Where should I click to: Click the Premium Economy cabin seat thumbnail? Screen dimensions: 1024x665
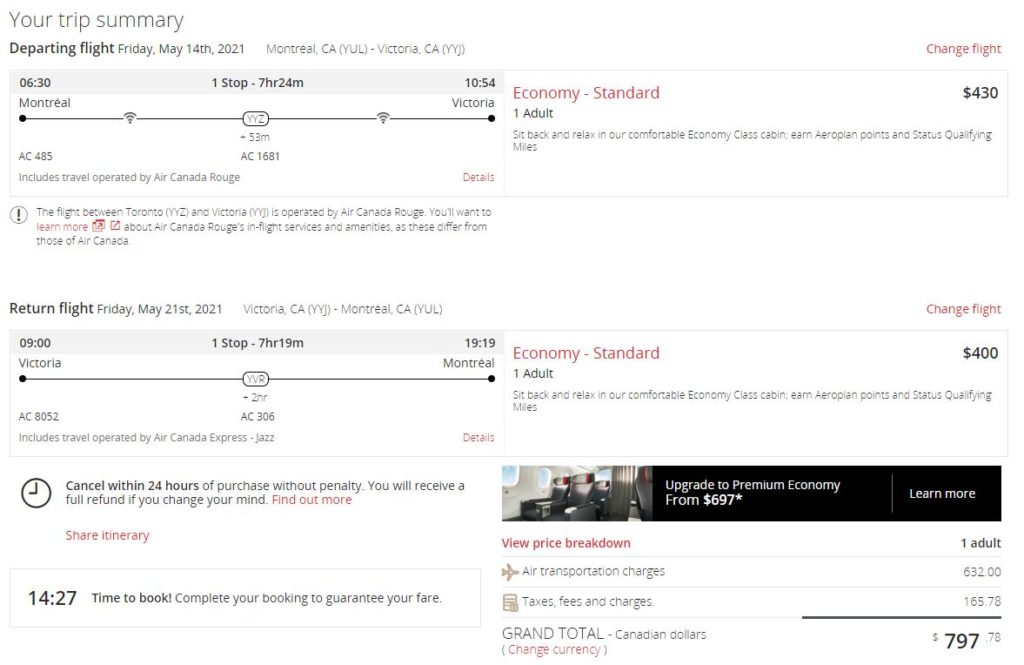[x=577, y=493]
